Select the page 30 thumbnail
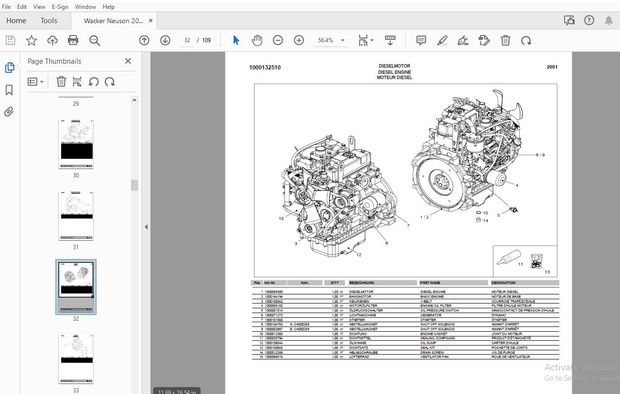This screenshot has height=394, width=620. 76,144
